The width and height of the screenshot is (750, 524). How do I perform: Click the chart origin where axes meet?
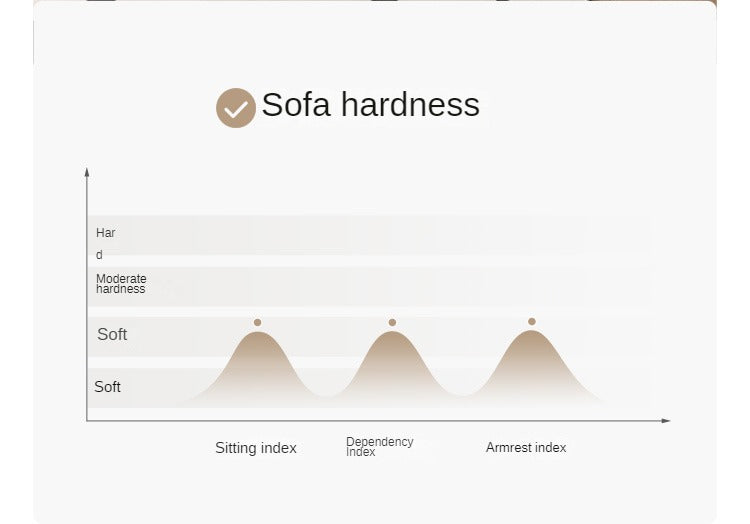tap(87, 421)
